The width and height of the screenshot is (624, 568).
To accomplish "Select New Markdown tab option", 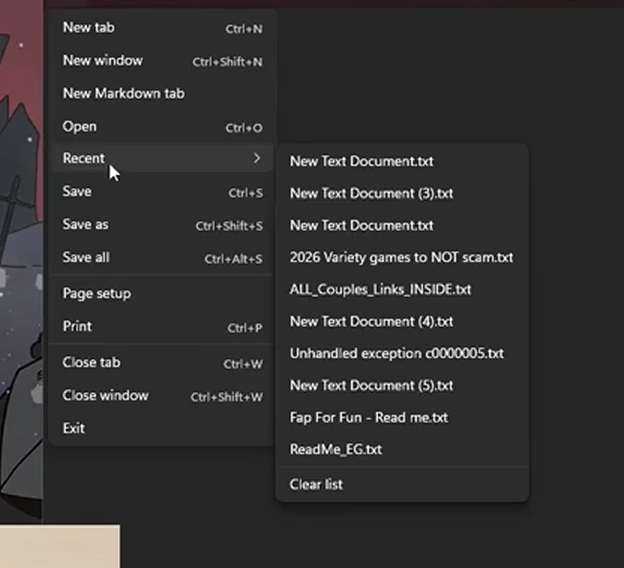I will click(x=162, y=94).
